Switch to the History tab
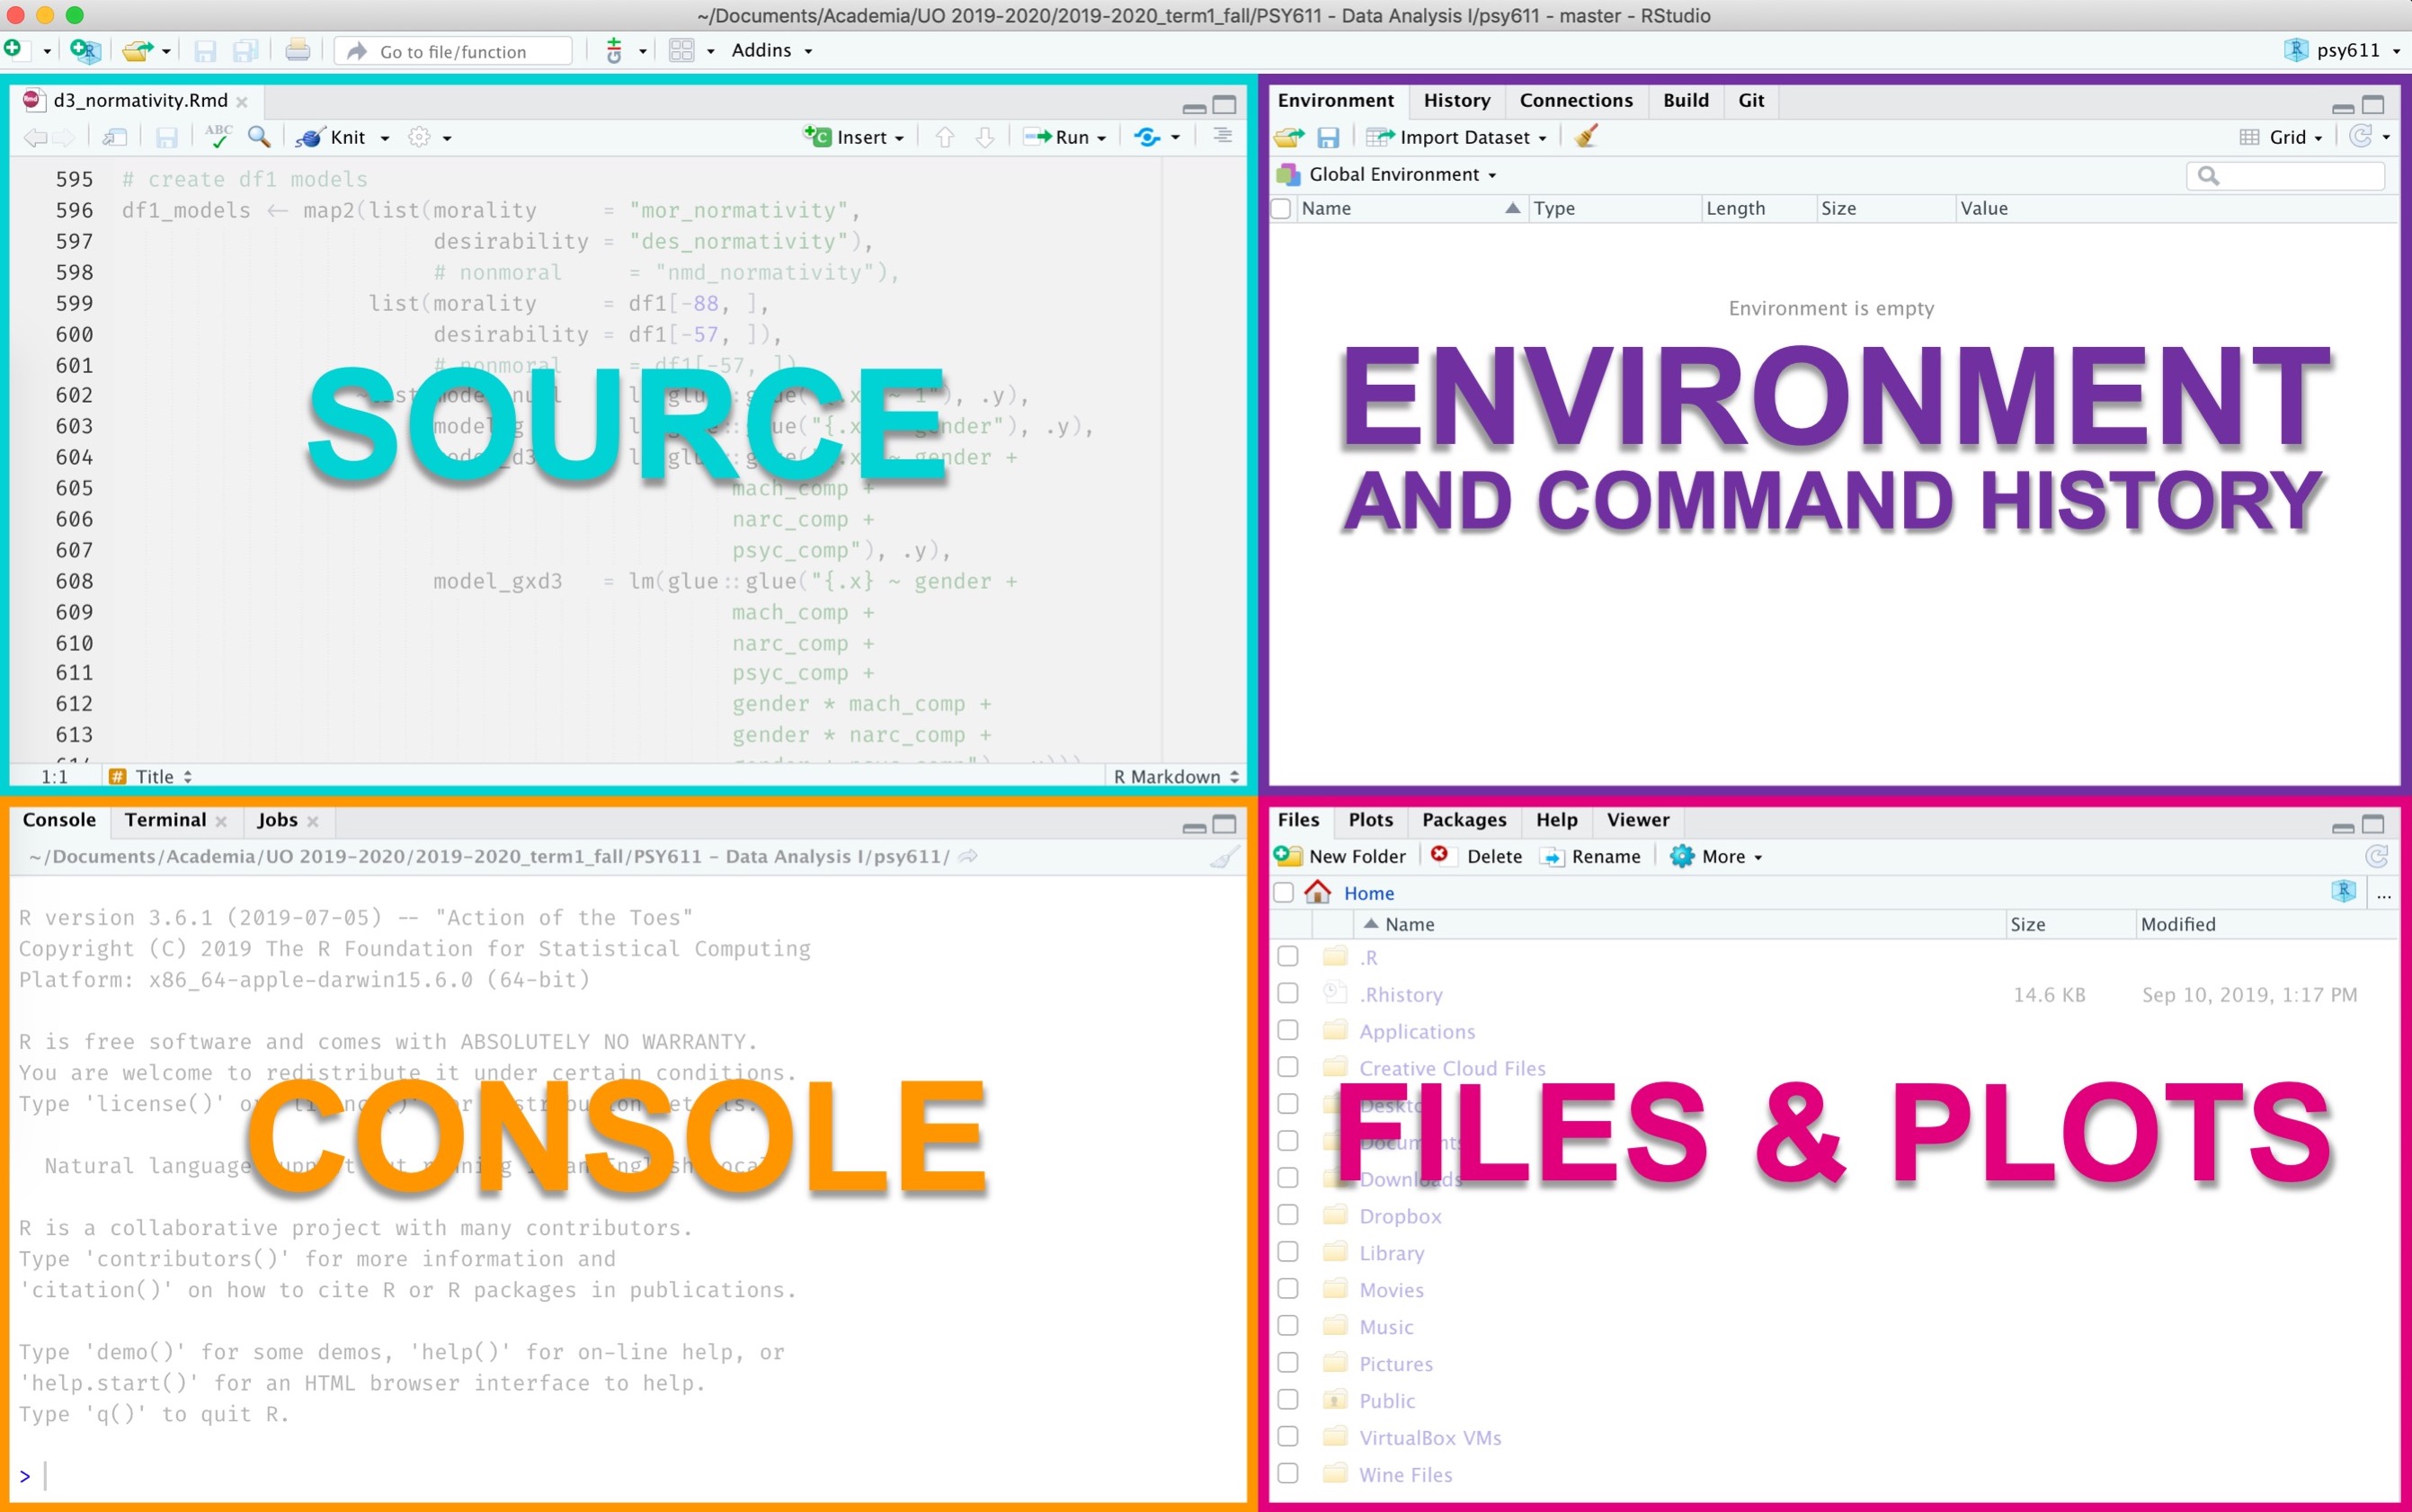 click(x=1456, y=100)
